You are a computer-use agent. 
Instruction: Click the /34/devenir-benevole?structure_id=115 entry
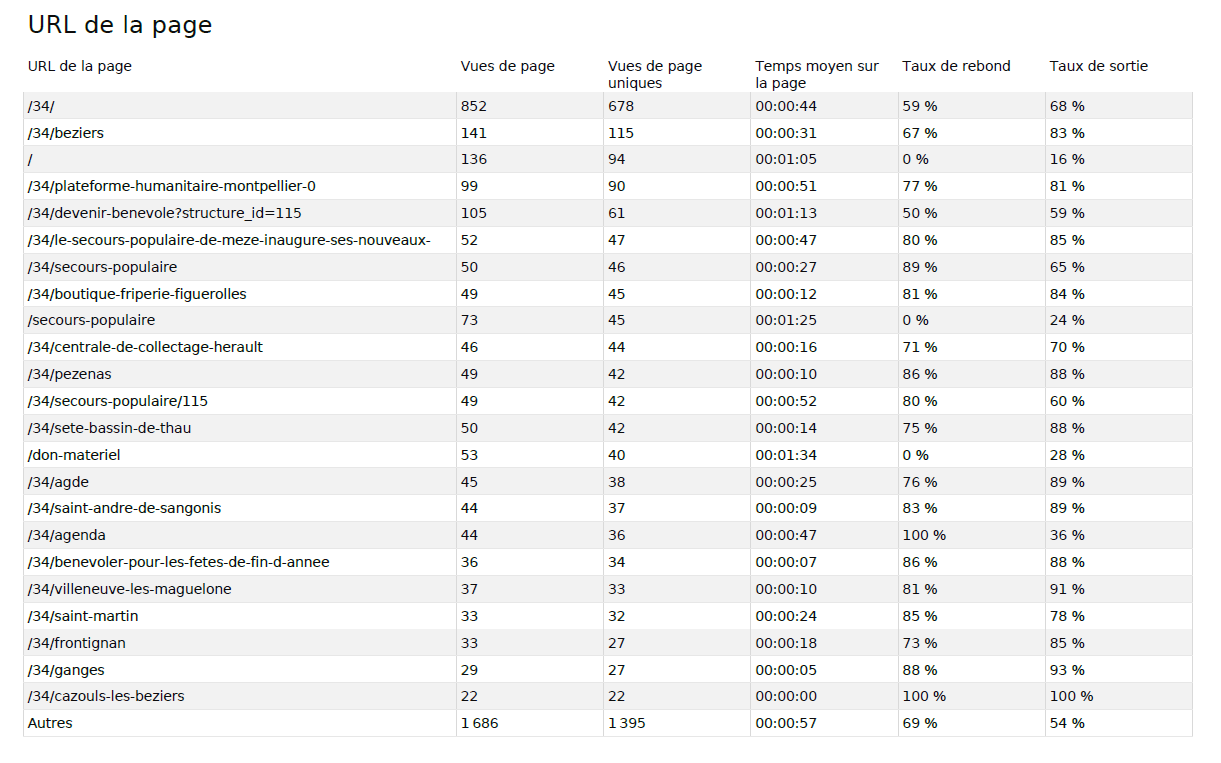pos(165,213)
